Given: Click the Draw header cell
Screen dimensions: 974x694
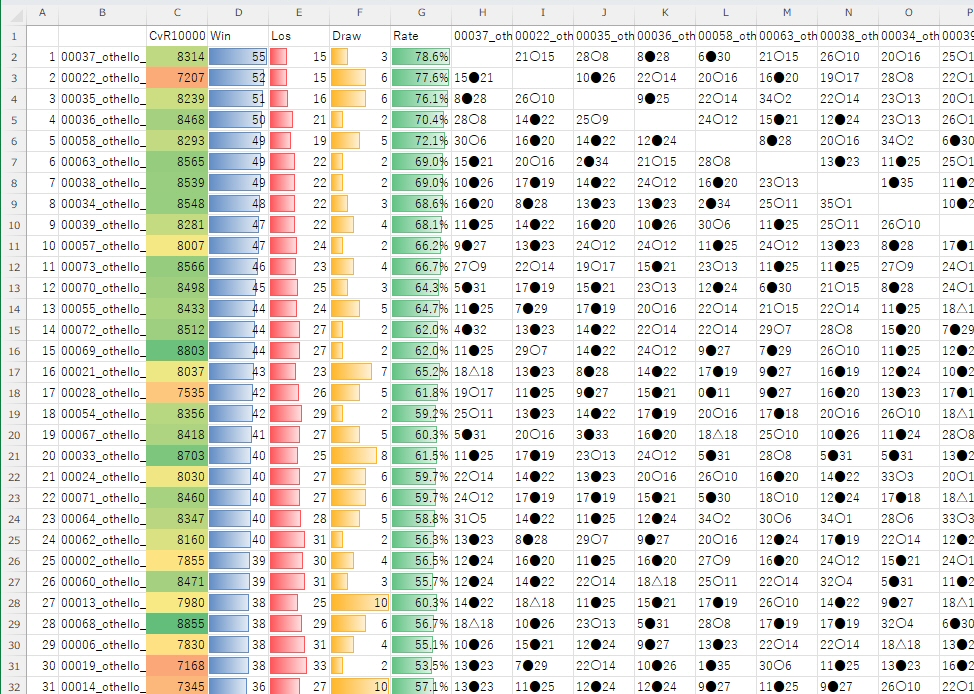Looking at the screenshot, I should (359, 35).
